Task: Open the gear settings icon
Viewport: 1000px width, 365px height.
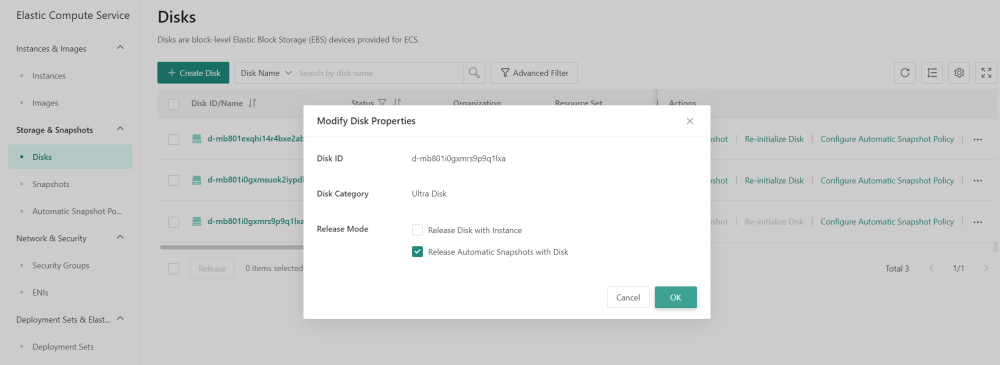Action: pos(959,73)
